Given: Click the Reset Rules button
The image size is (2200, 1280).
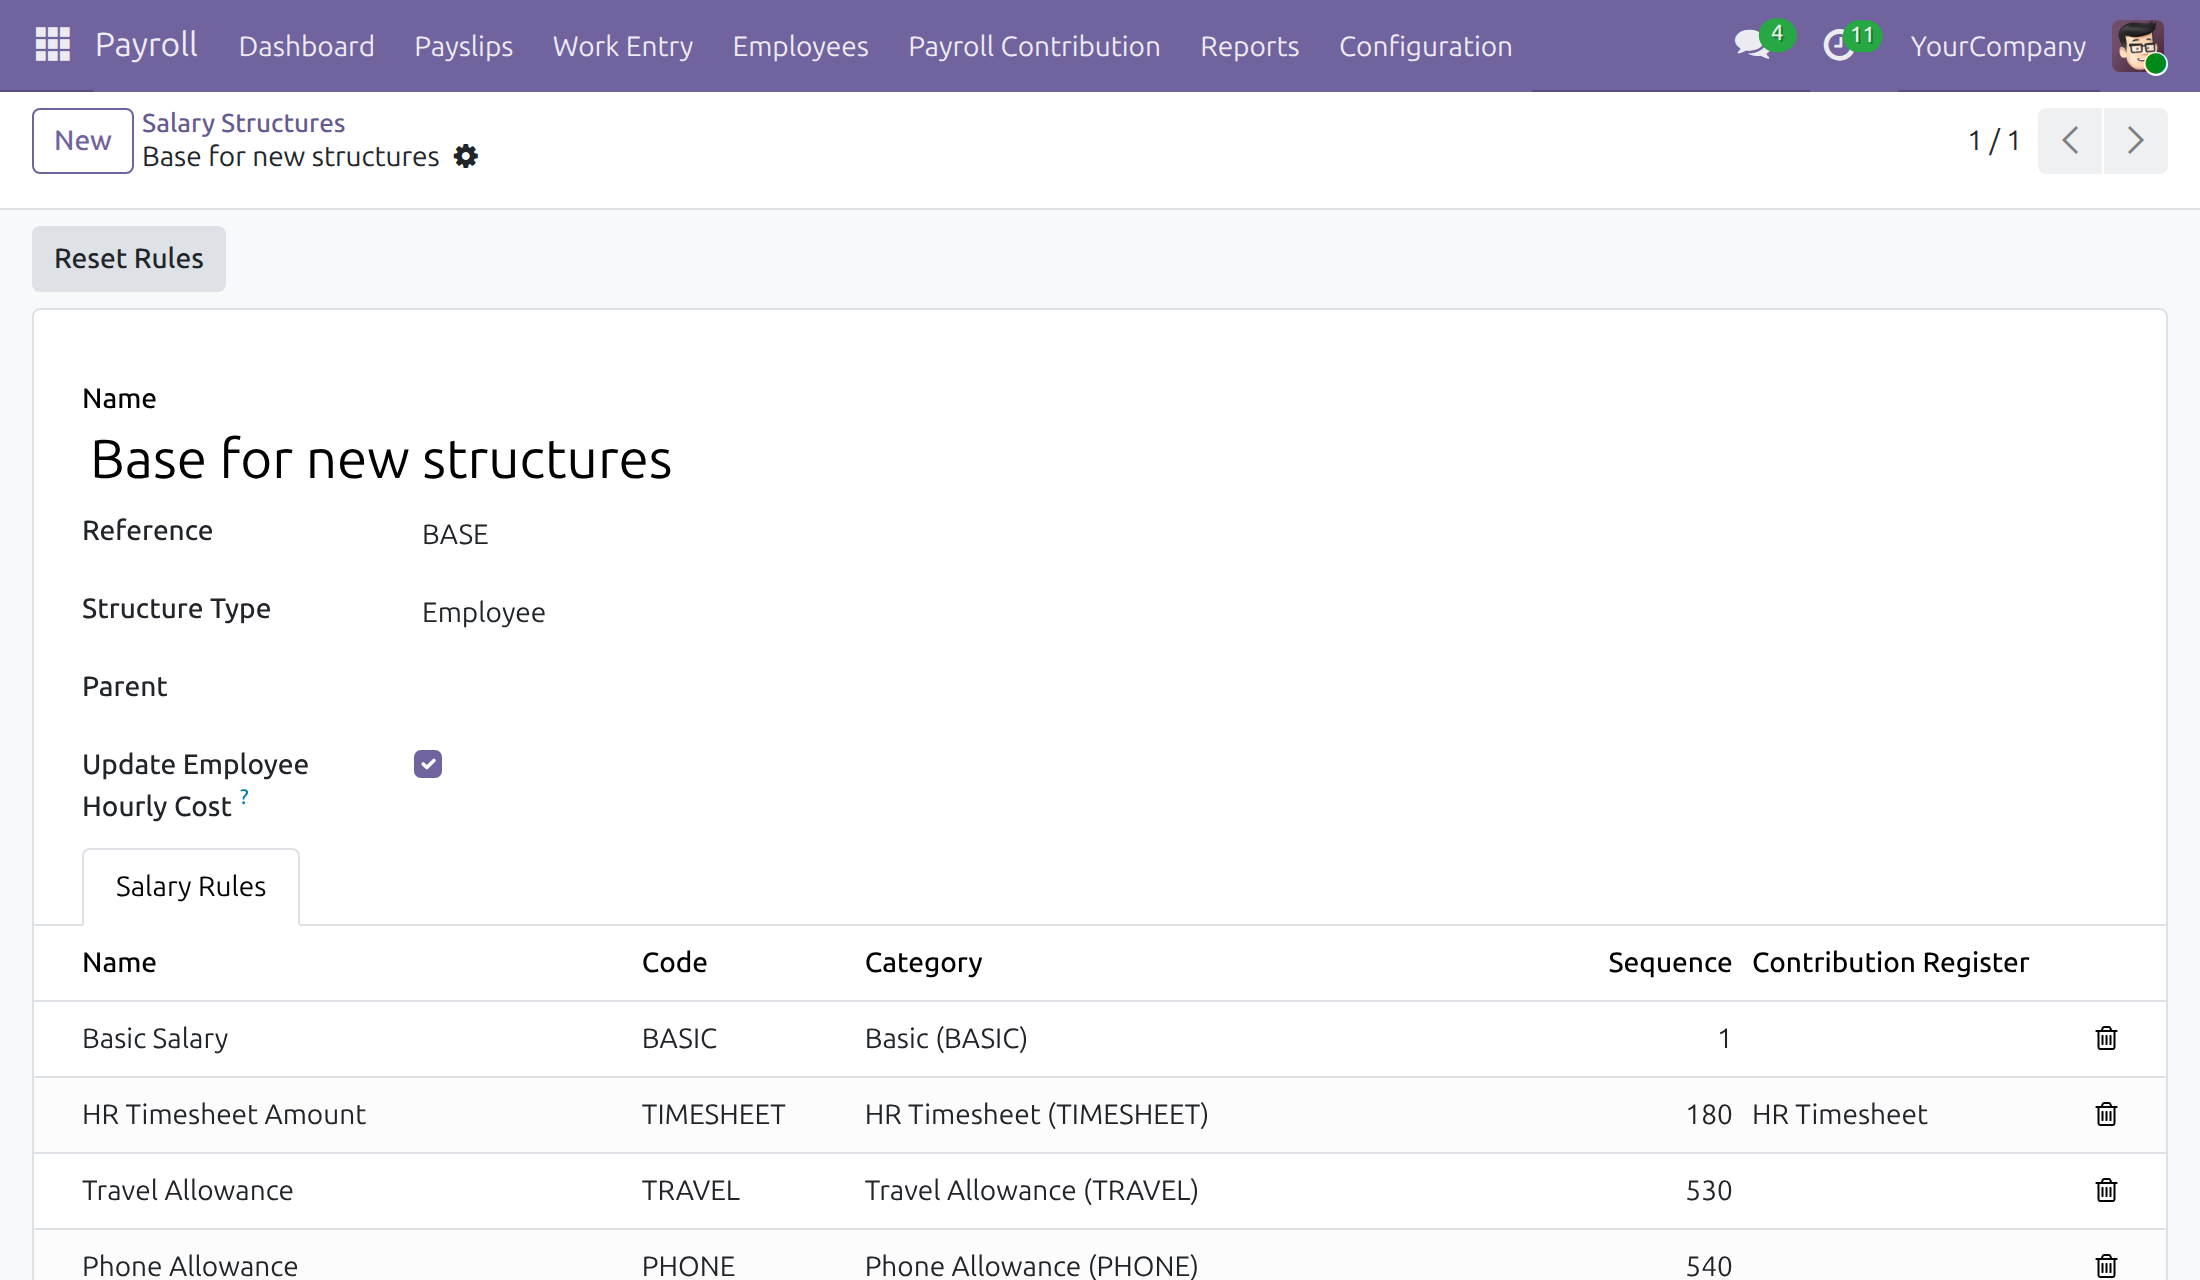Looking at the screenshot, I should point(129,258).
